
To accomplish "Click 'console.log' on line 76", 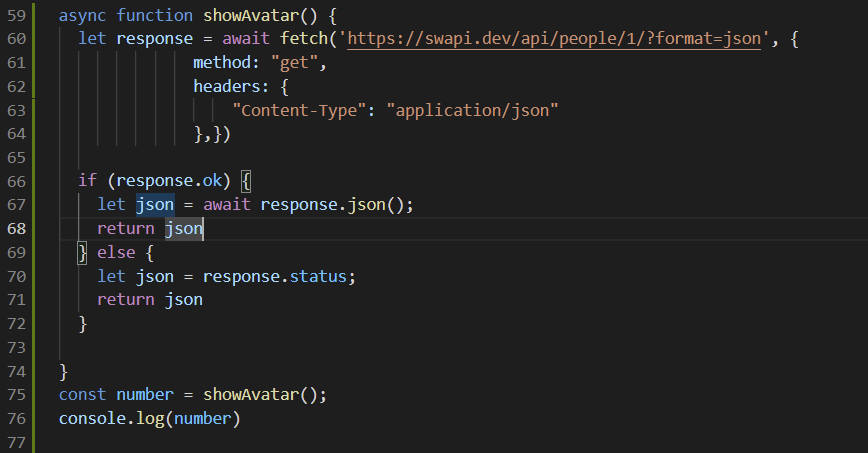I will tap(111, 418).
